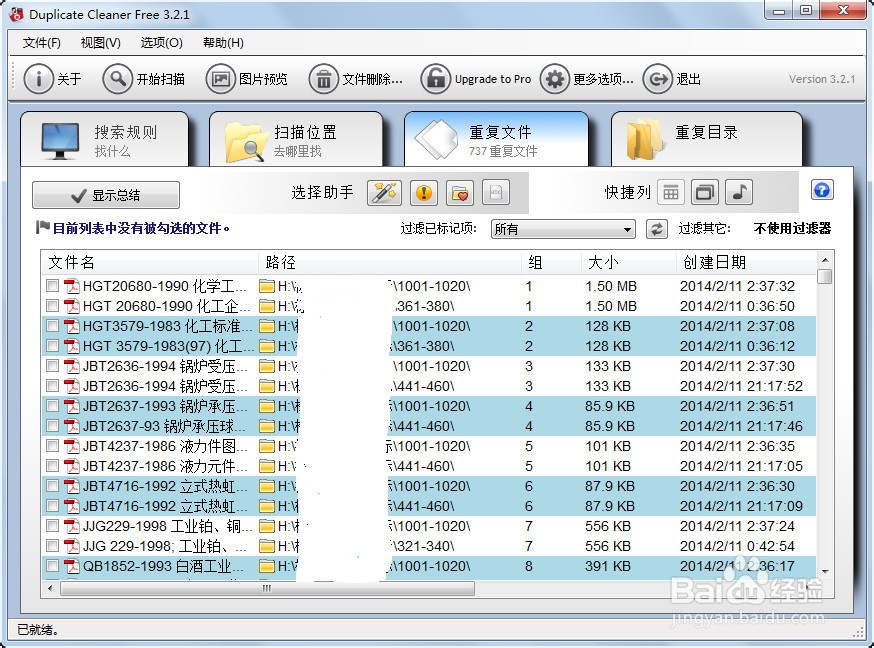This screenshot has height=648, width=874.
Task: Click the refresh filter arrows icon
Action: click(x=657, y=228)
